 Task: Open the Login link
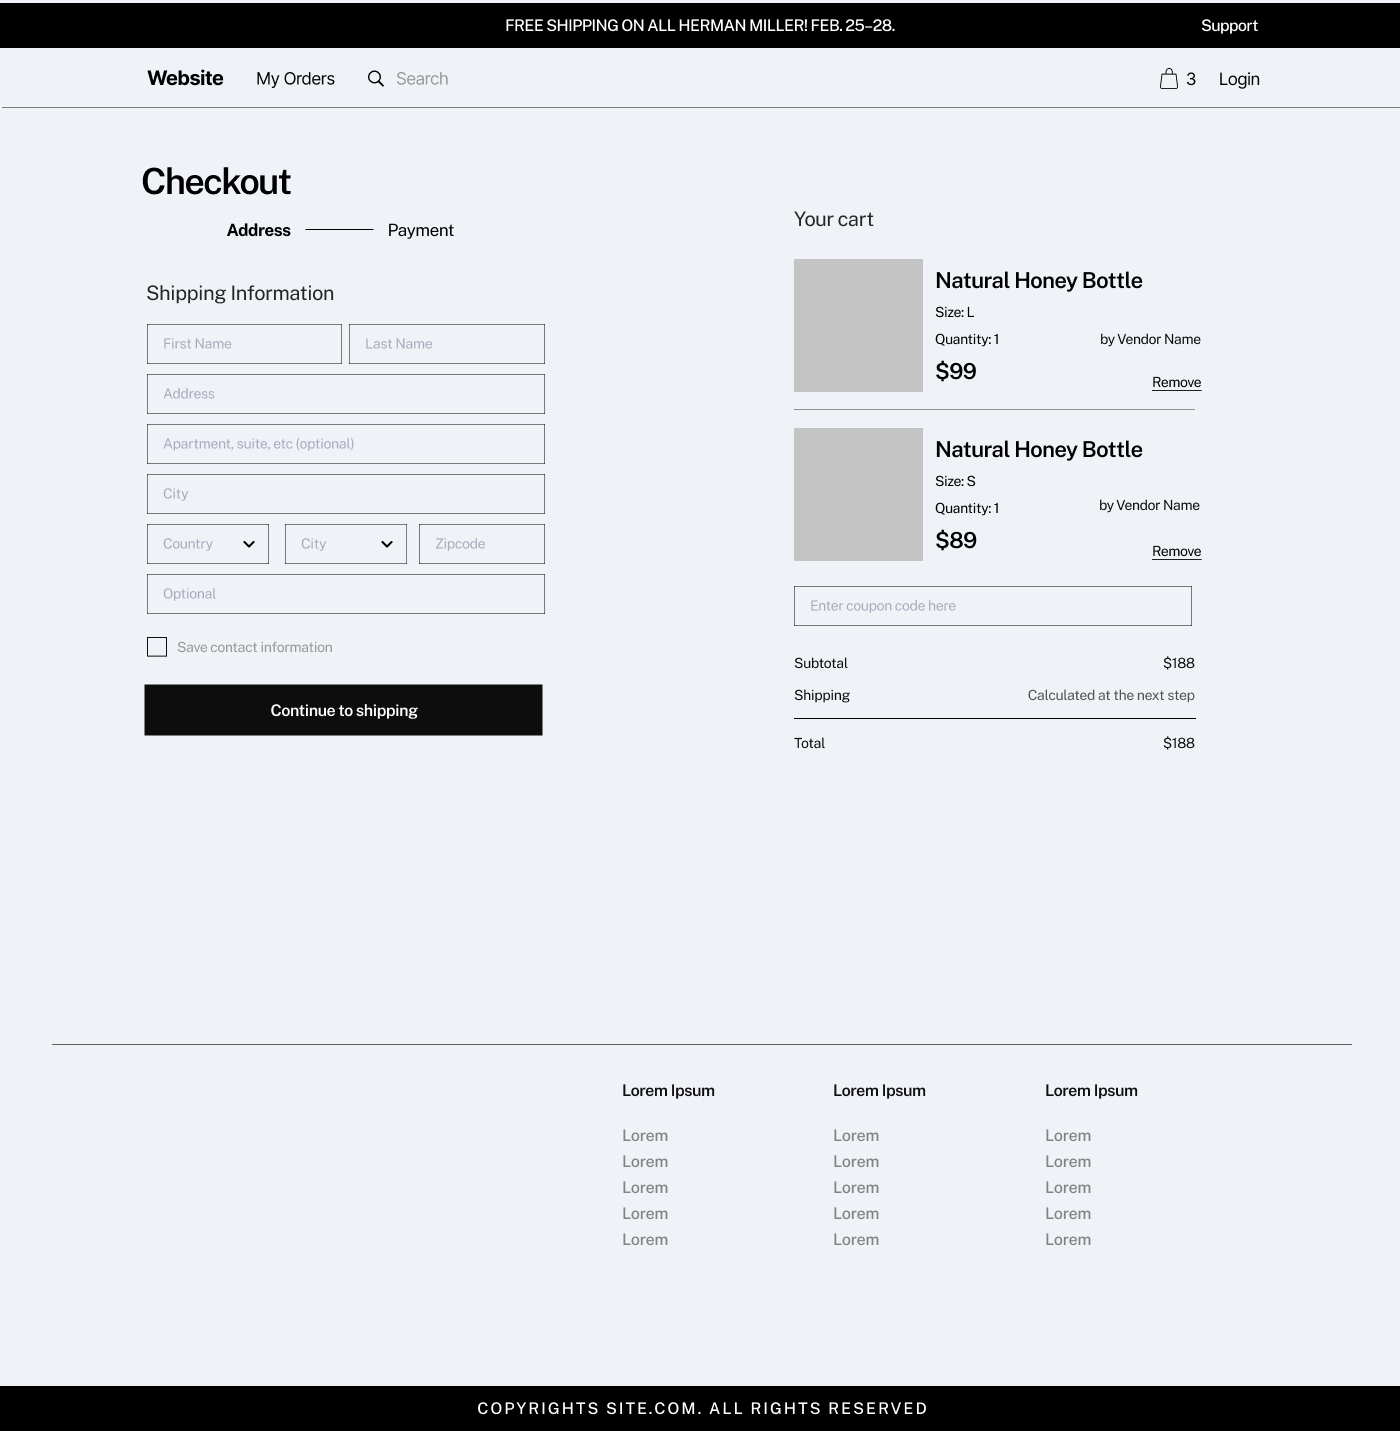(1239, 79)
